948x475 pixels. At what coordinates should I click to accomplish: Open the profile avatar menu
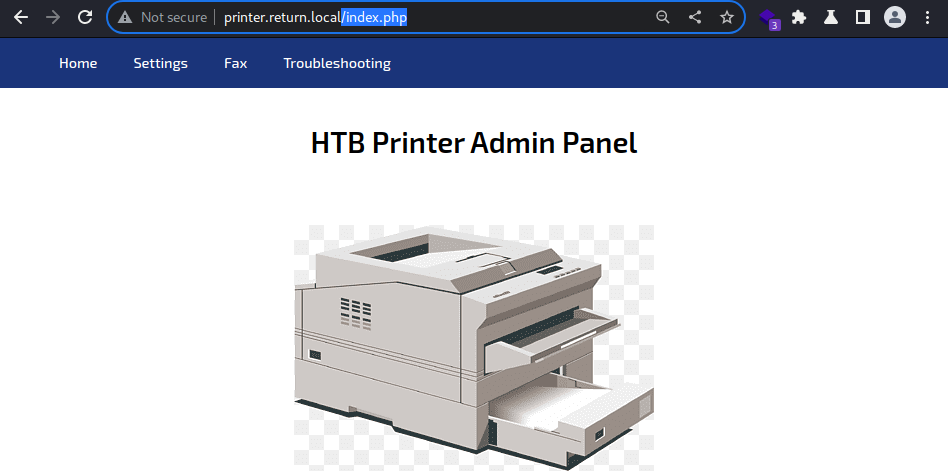click(x=895, y=18)
